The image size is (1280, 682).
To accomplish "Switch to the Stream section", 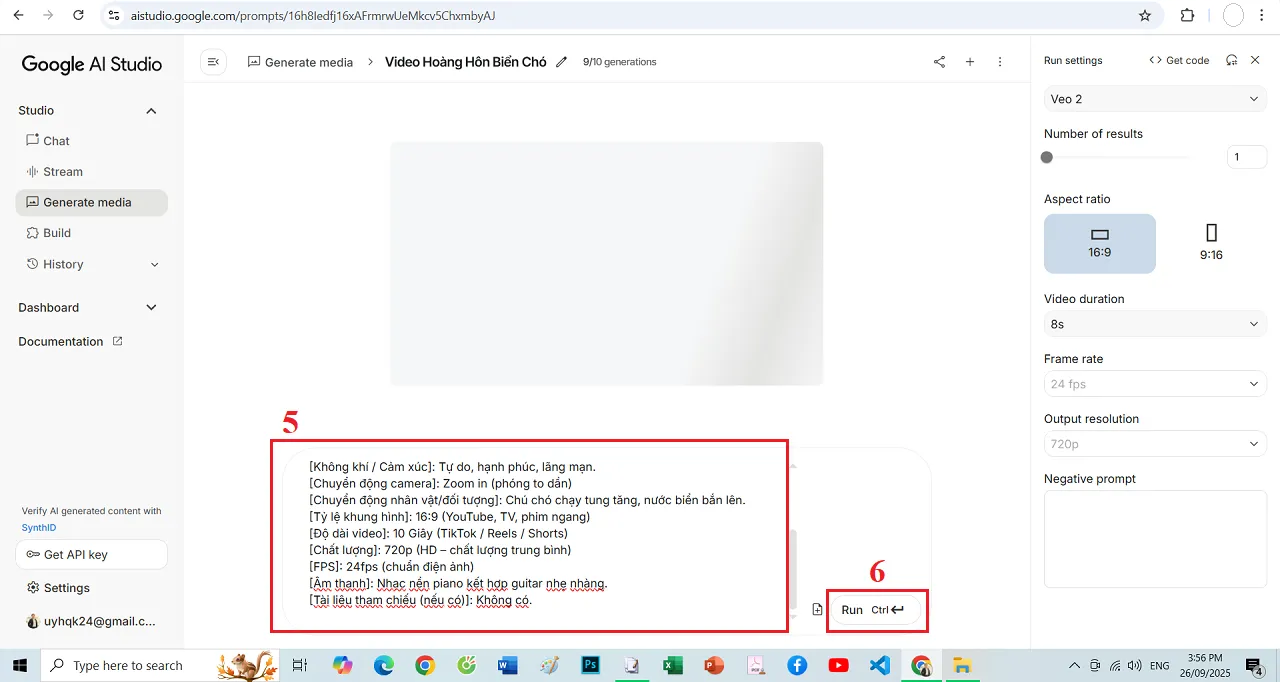I will pyautogui.click(x=63, y=171).
